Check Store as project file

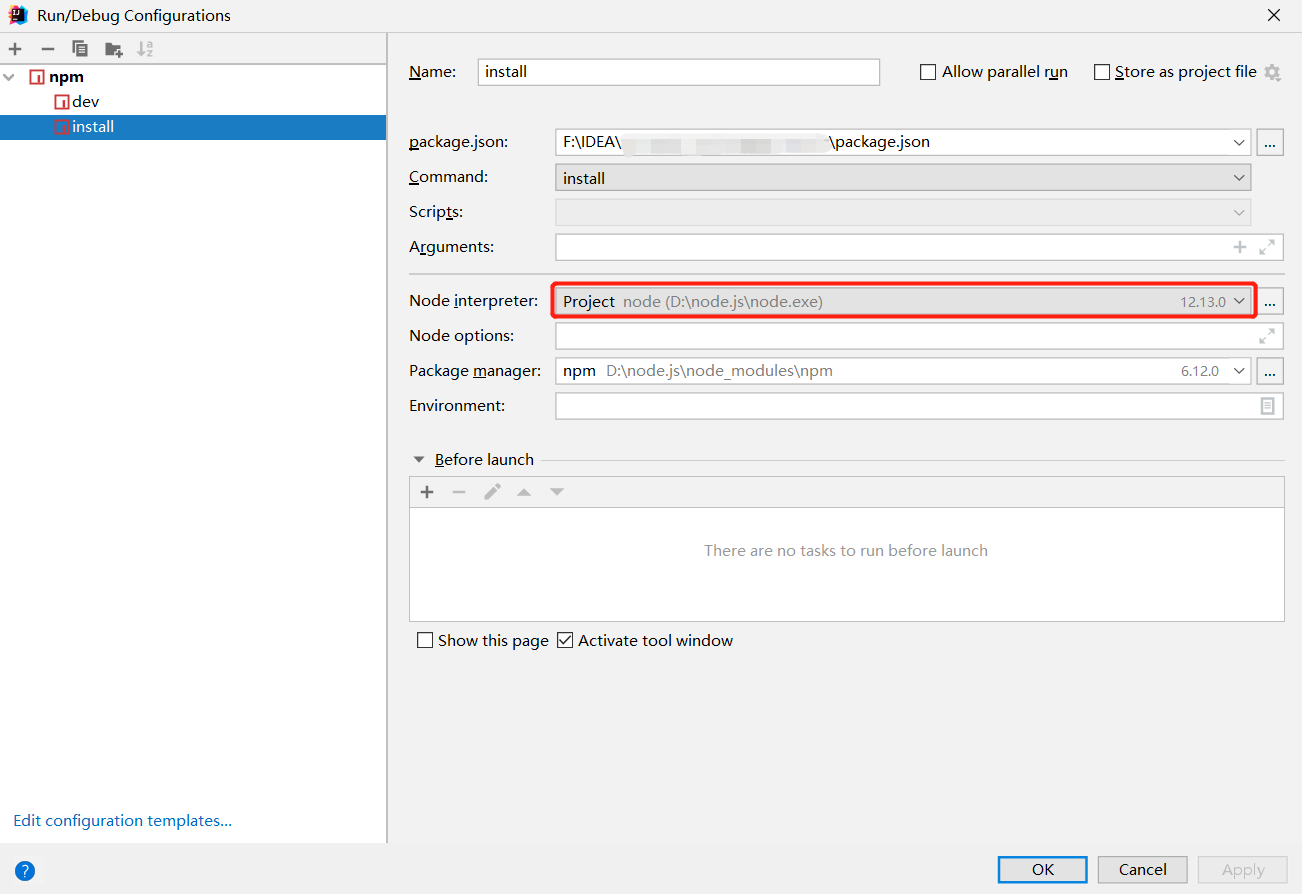tap(1103, 71)
